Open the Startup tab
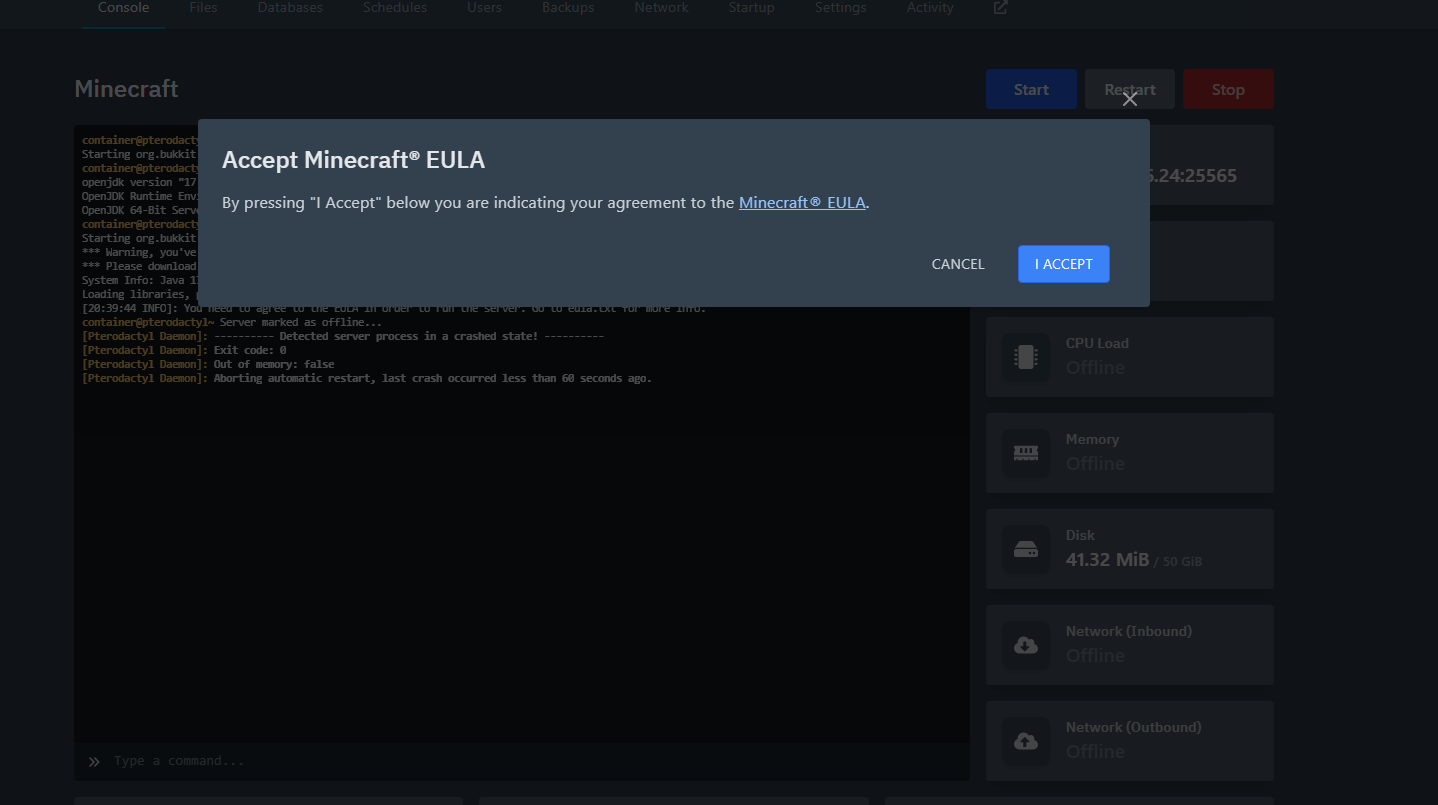1438x805 pixels. (x=751, y=8)
